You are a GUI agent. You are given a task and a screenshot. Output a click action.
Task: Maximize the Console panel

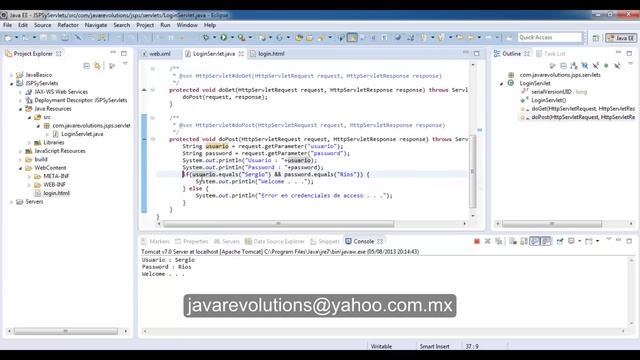(x=629, y=241)
